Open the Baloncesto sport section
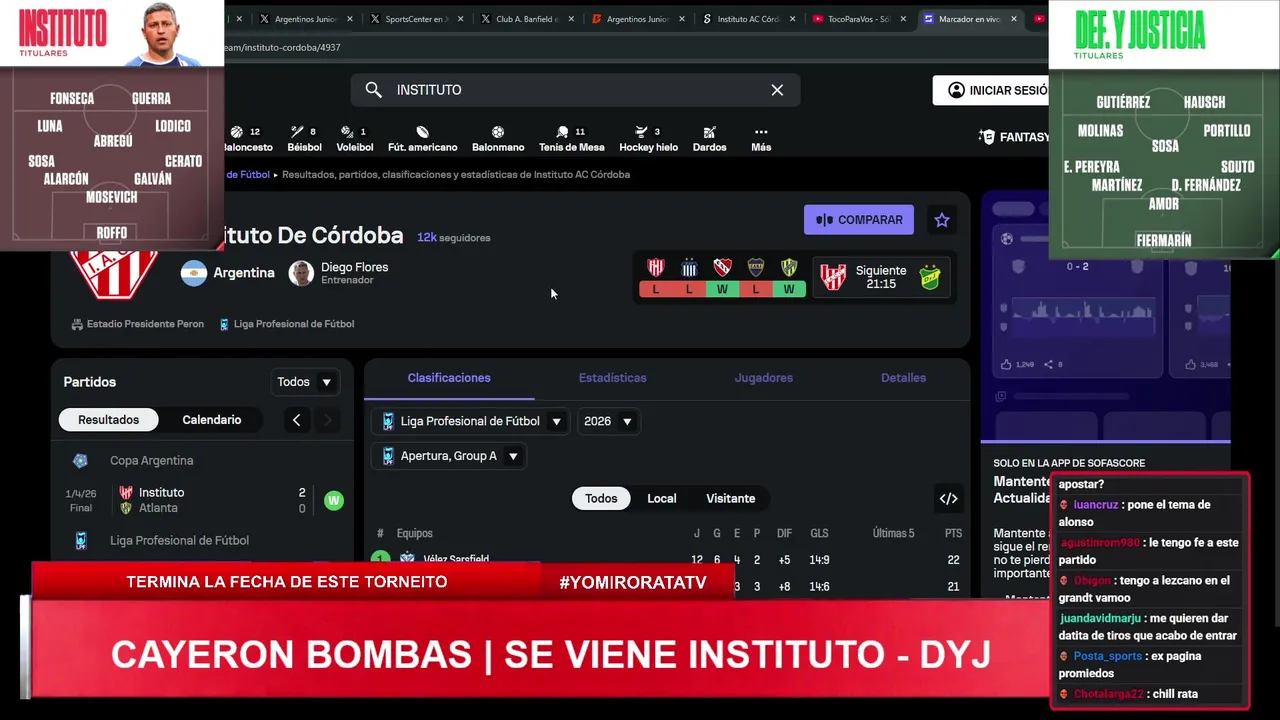Viewport: 1280px width, 720px height. tap(247, 139)
